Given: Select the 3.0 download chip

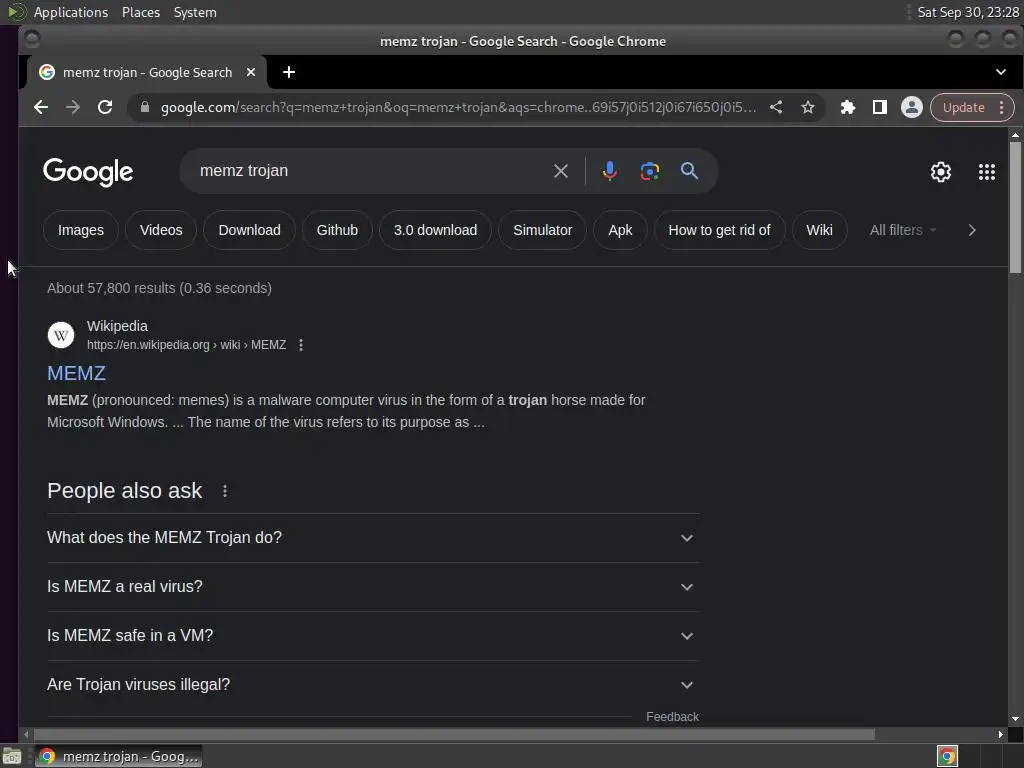Looking at the screenshot, I should [x=435, y=230].
